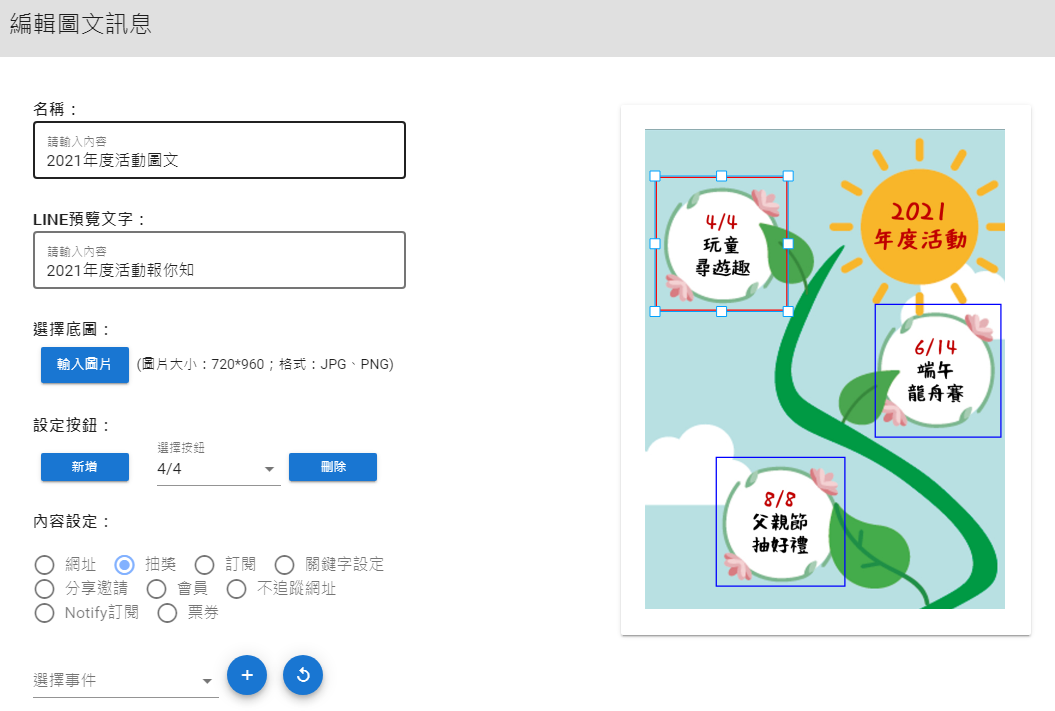Select the 6/14 端午龍舟賽 button region
The height and width of the screenshot is (711, 1055).
tap(937, 371)
